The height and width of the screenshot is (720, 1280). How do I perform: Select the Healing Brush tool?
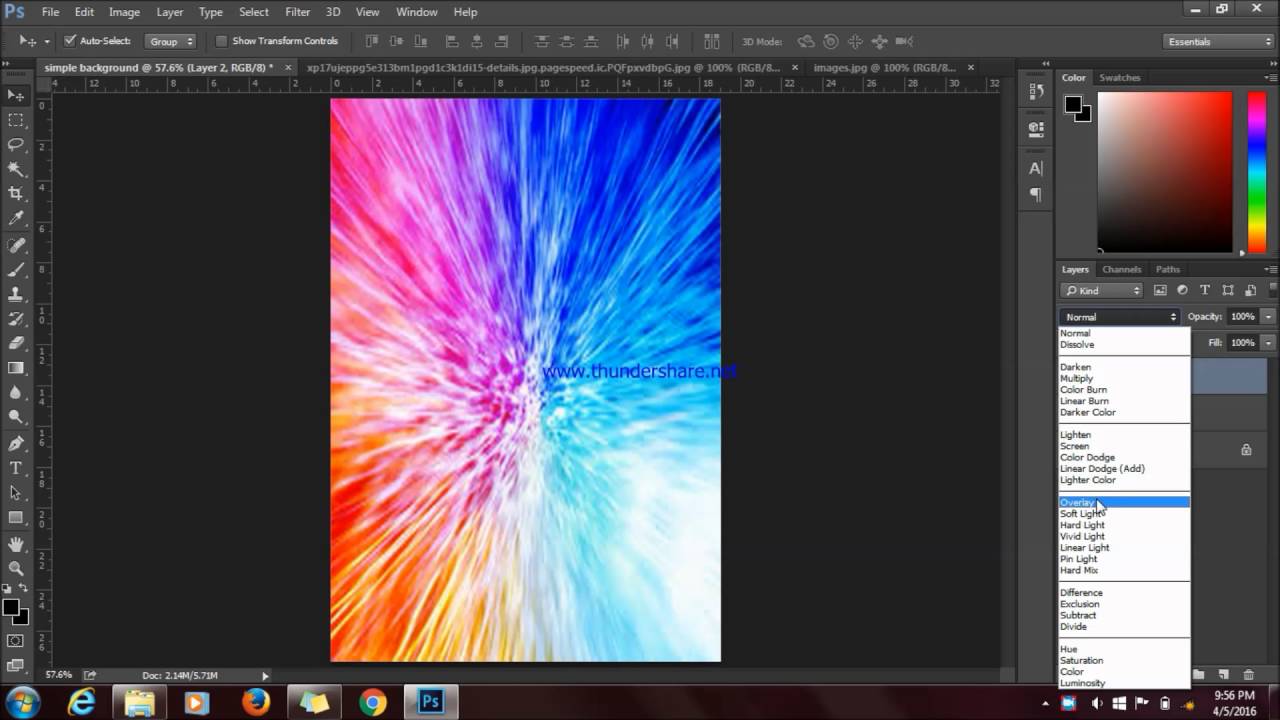16,245
